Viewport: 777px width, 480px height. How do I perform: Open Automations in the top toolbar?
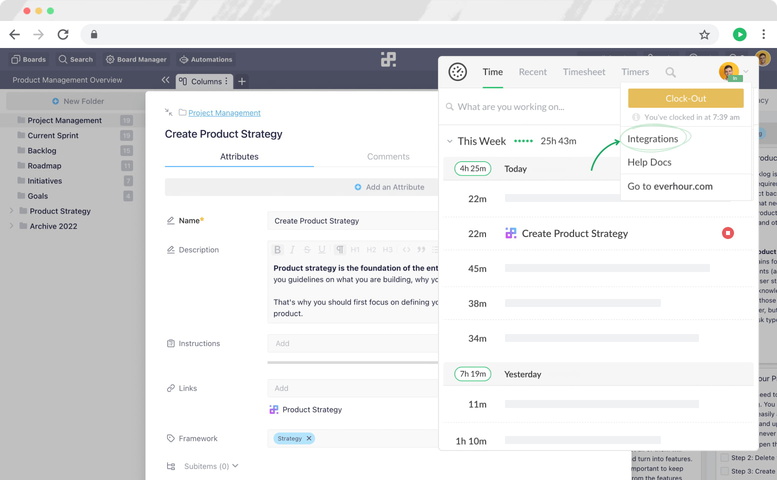(206, 59)
